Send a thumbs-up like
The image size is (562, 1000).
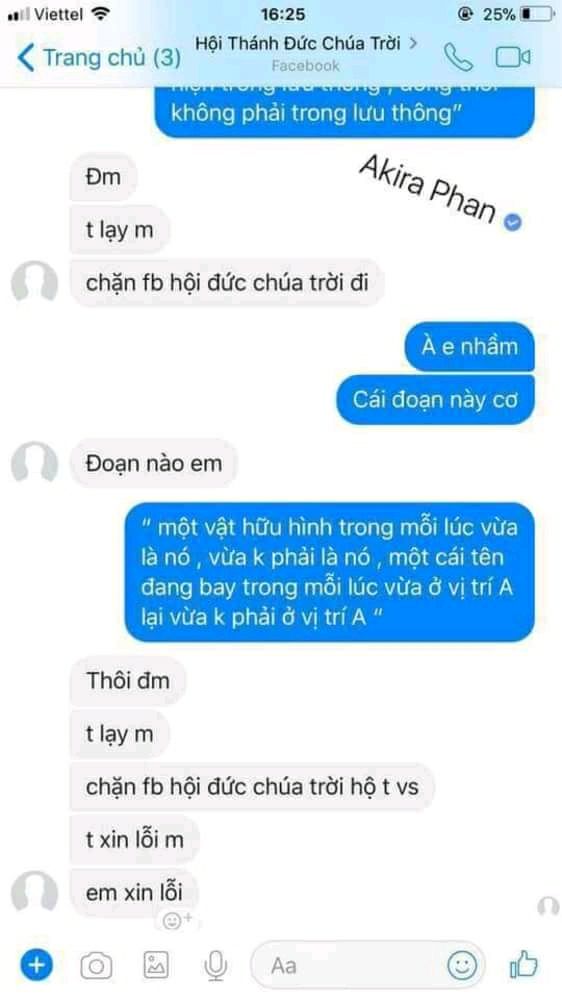click(524, 964)
